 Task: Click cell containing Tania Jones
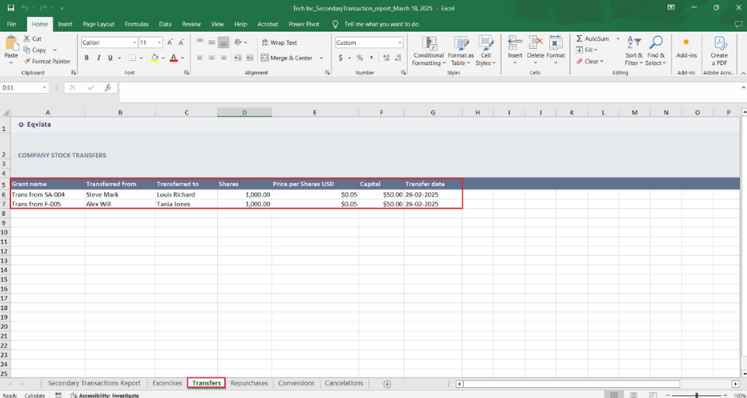(186, 204)
